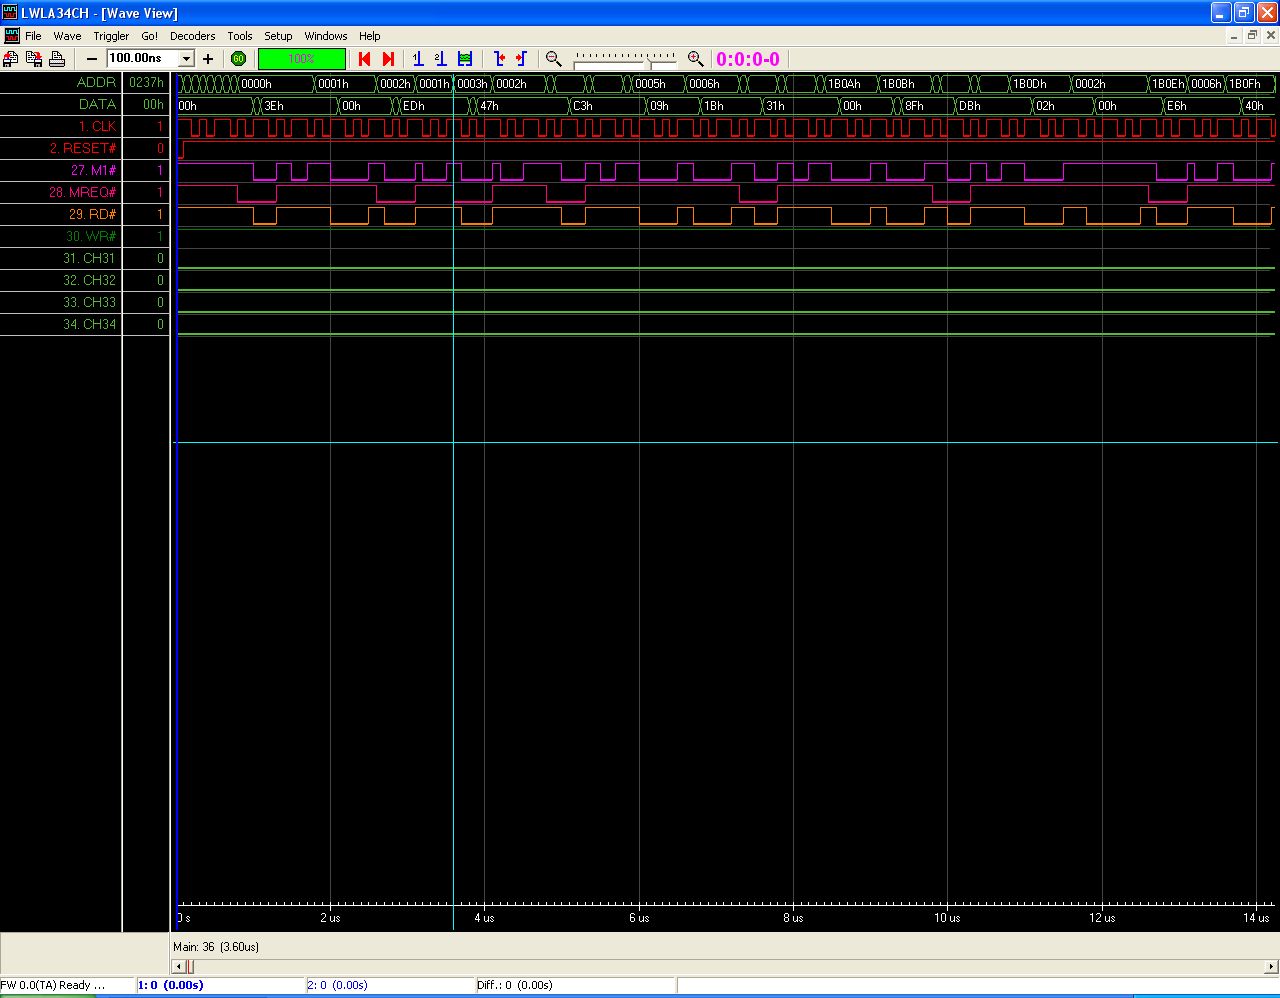Select cursor 2 marker icon
Image resolution: width=1280 pixels, height=998 pixels.
pos(440,59)
